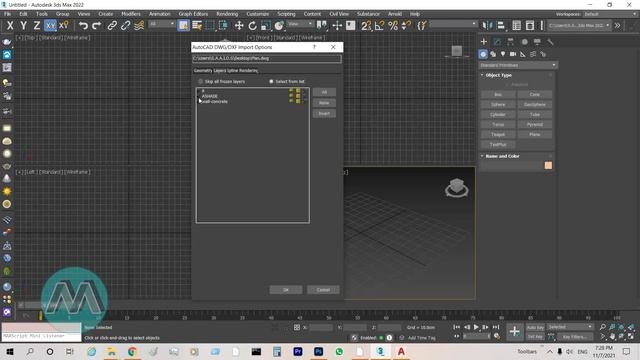
Task: Select the 'Select from list' radio button
Action: 271,81
